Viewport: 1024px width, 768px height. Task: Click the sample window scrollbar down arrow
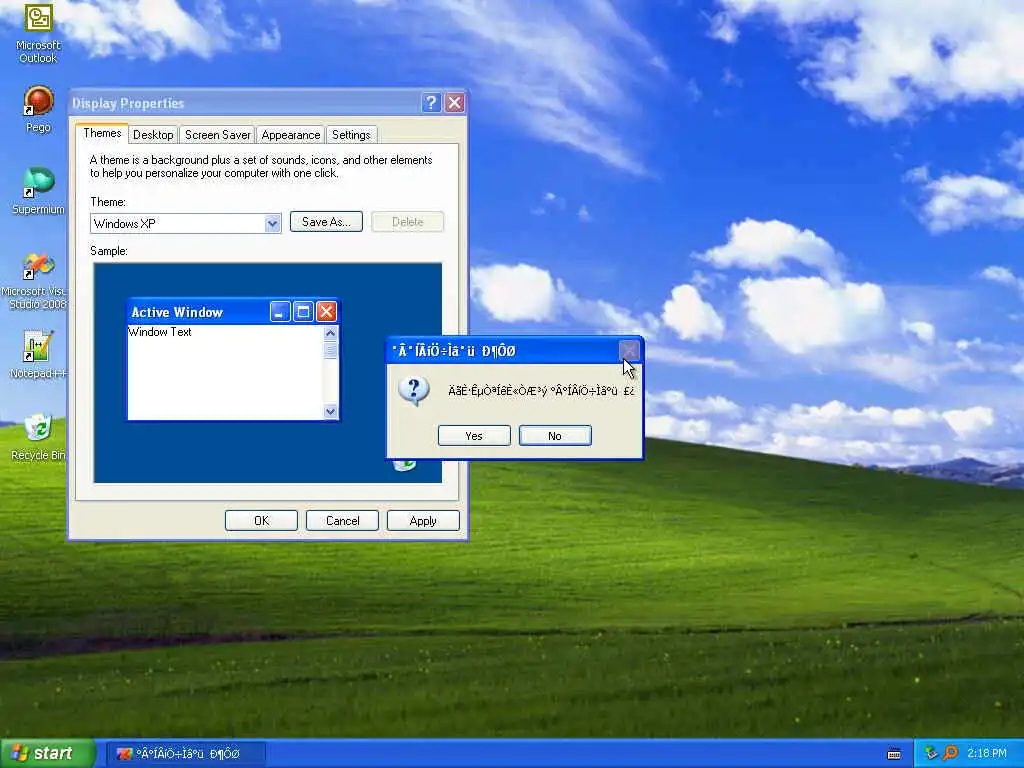point(330,411)
